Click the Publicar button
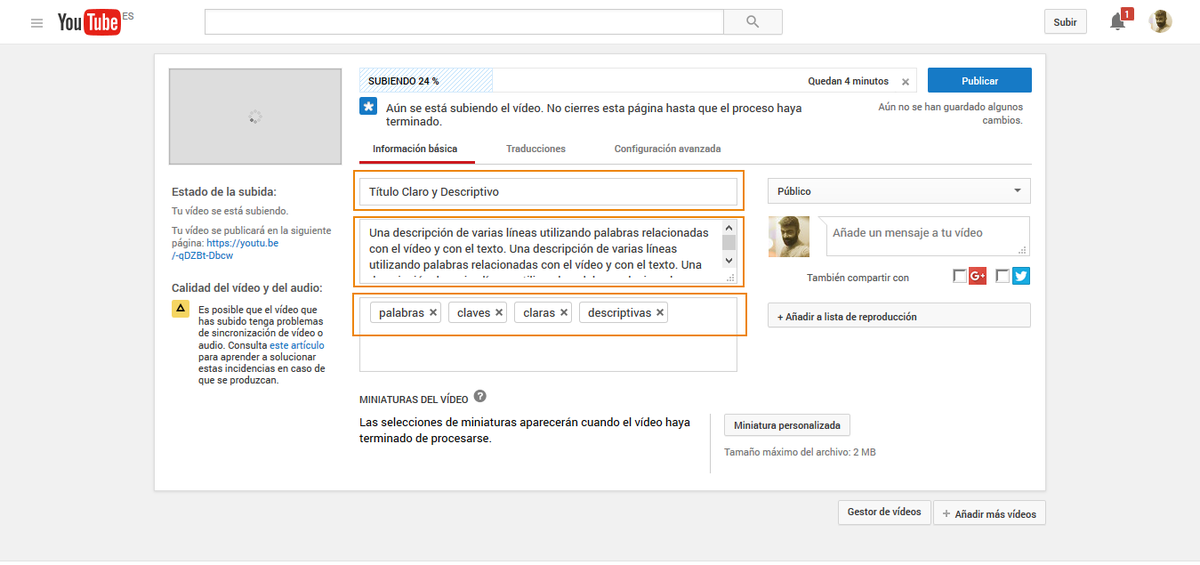 click(x=980, y=81)
